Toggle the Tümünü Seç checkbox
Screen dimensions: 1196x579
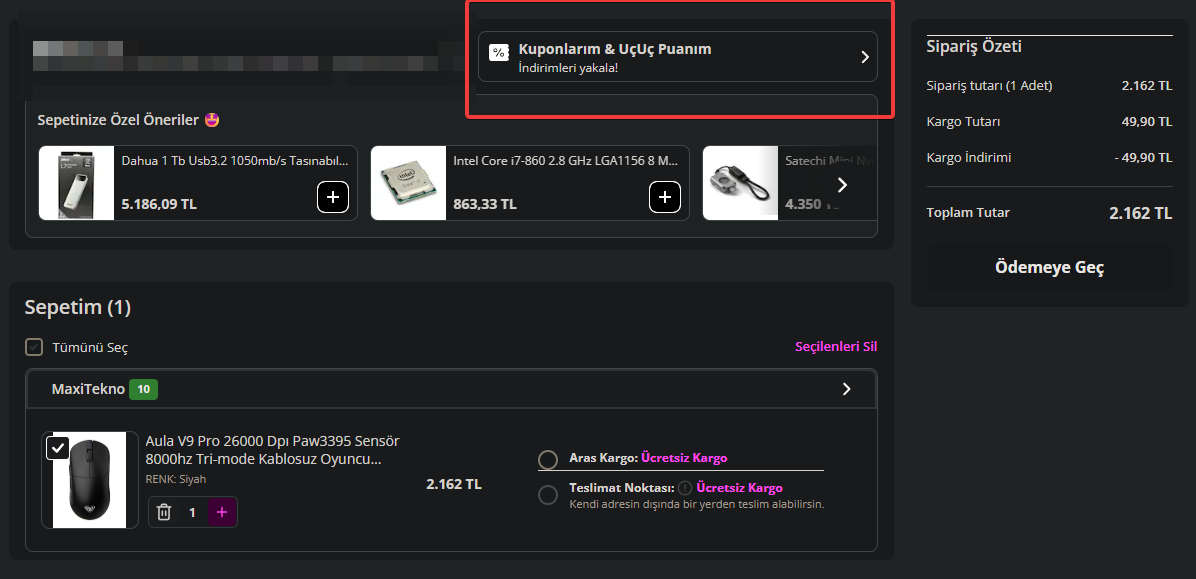coord(34,347)
